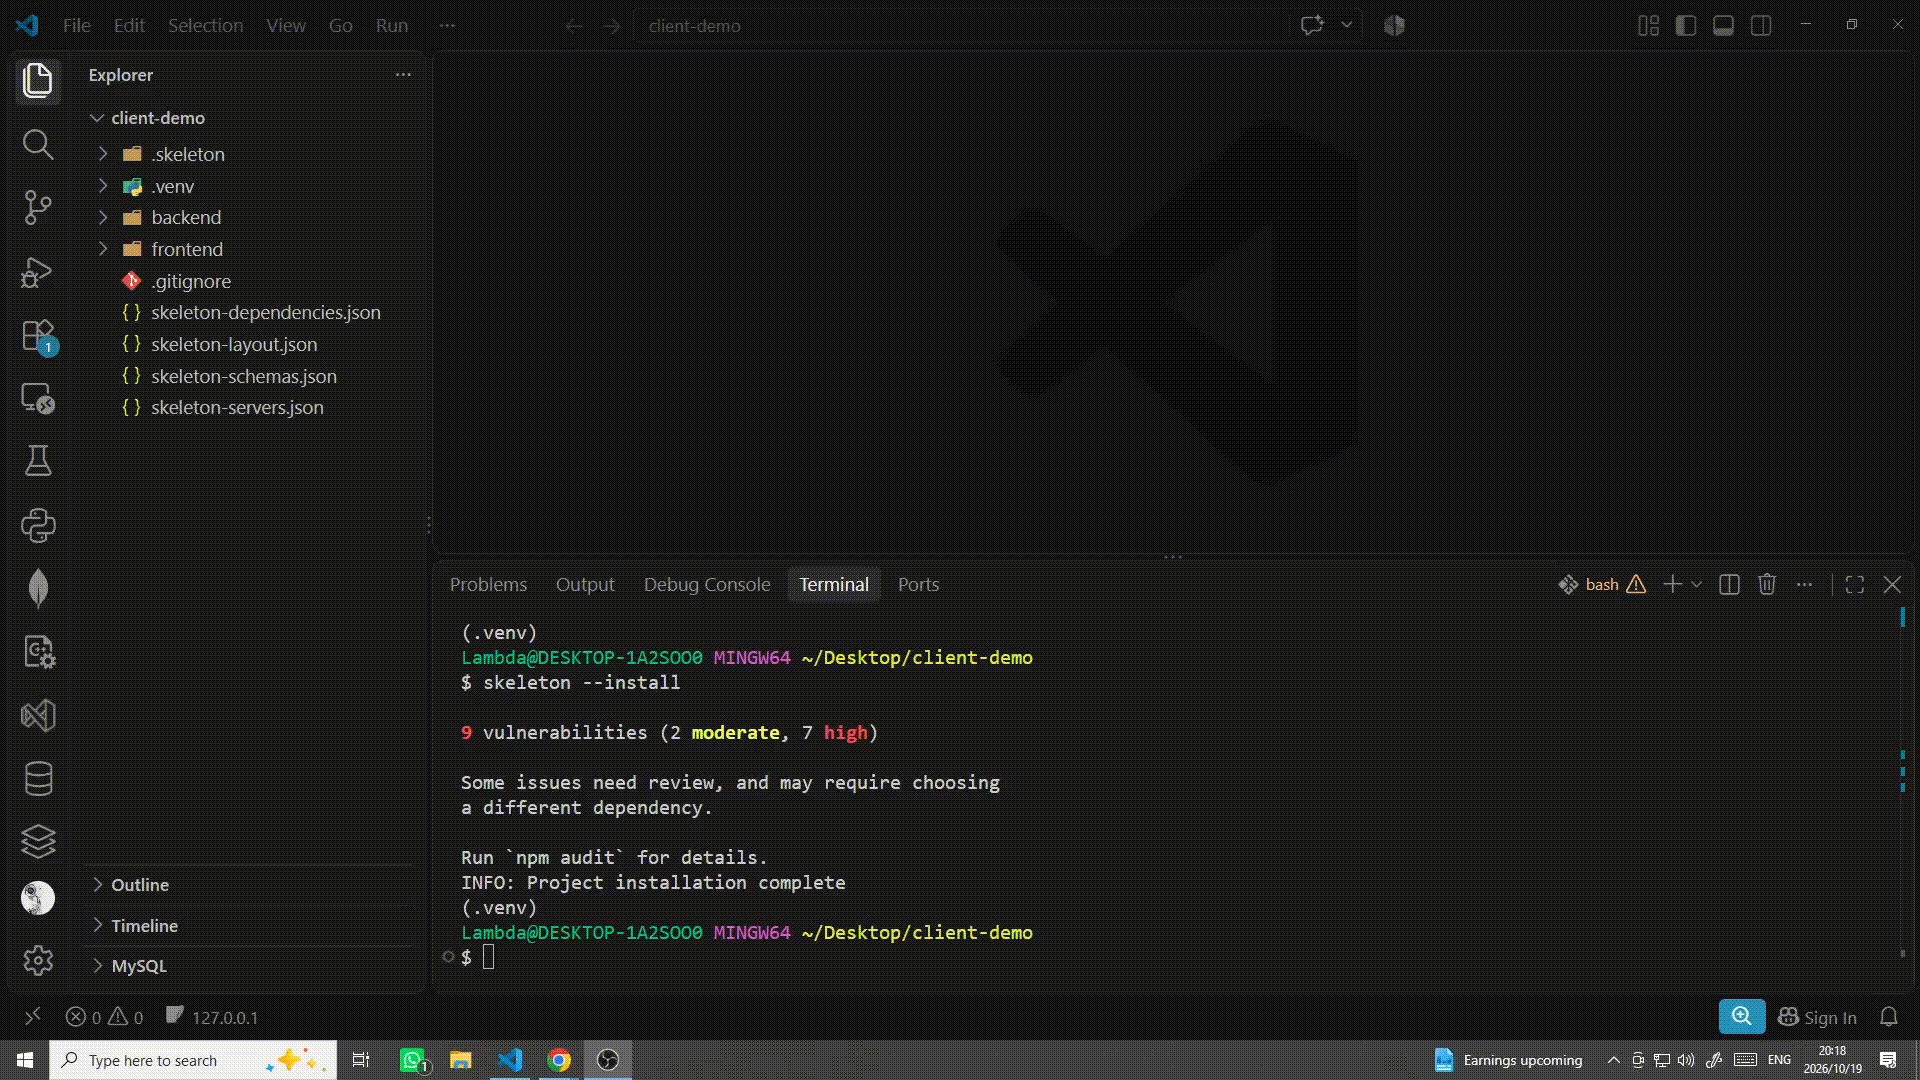Screen dimensions: 1920x1080
Task: Click the terminal scrollbar
Action: point(1902,785)
